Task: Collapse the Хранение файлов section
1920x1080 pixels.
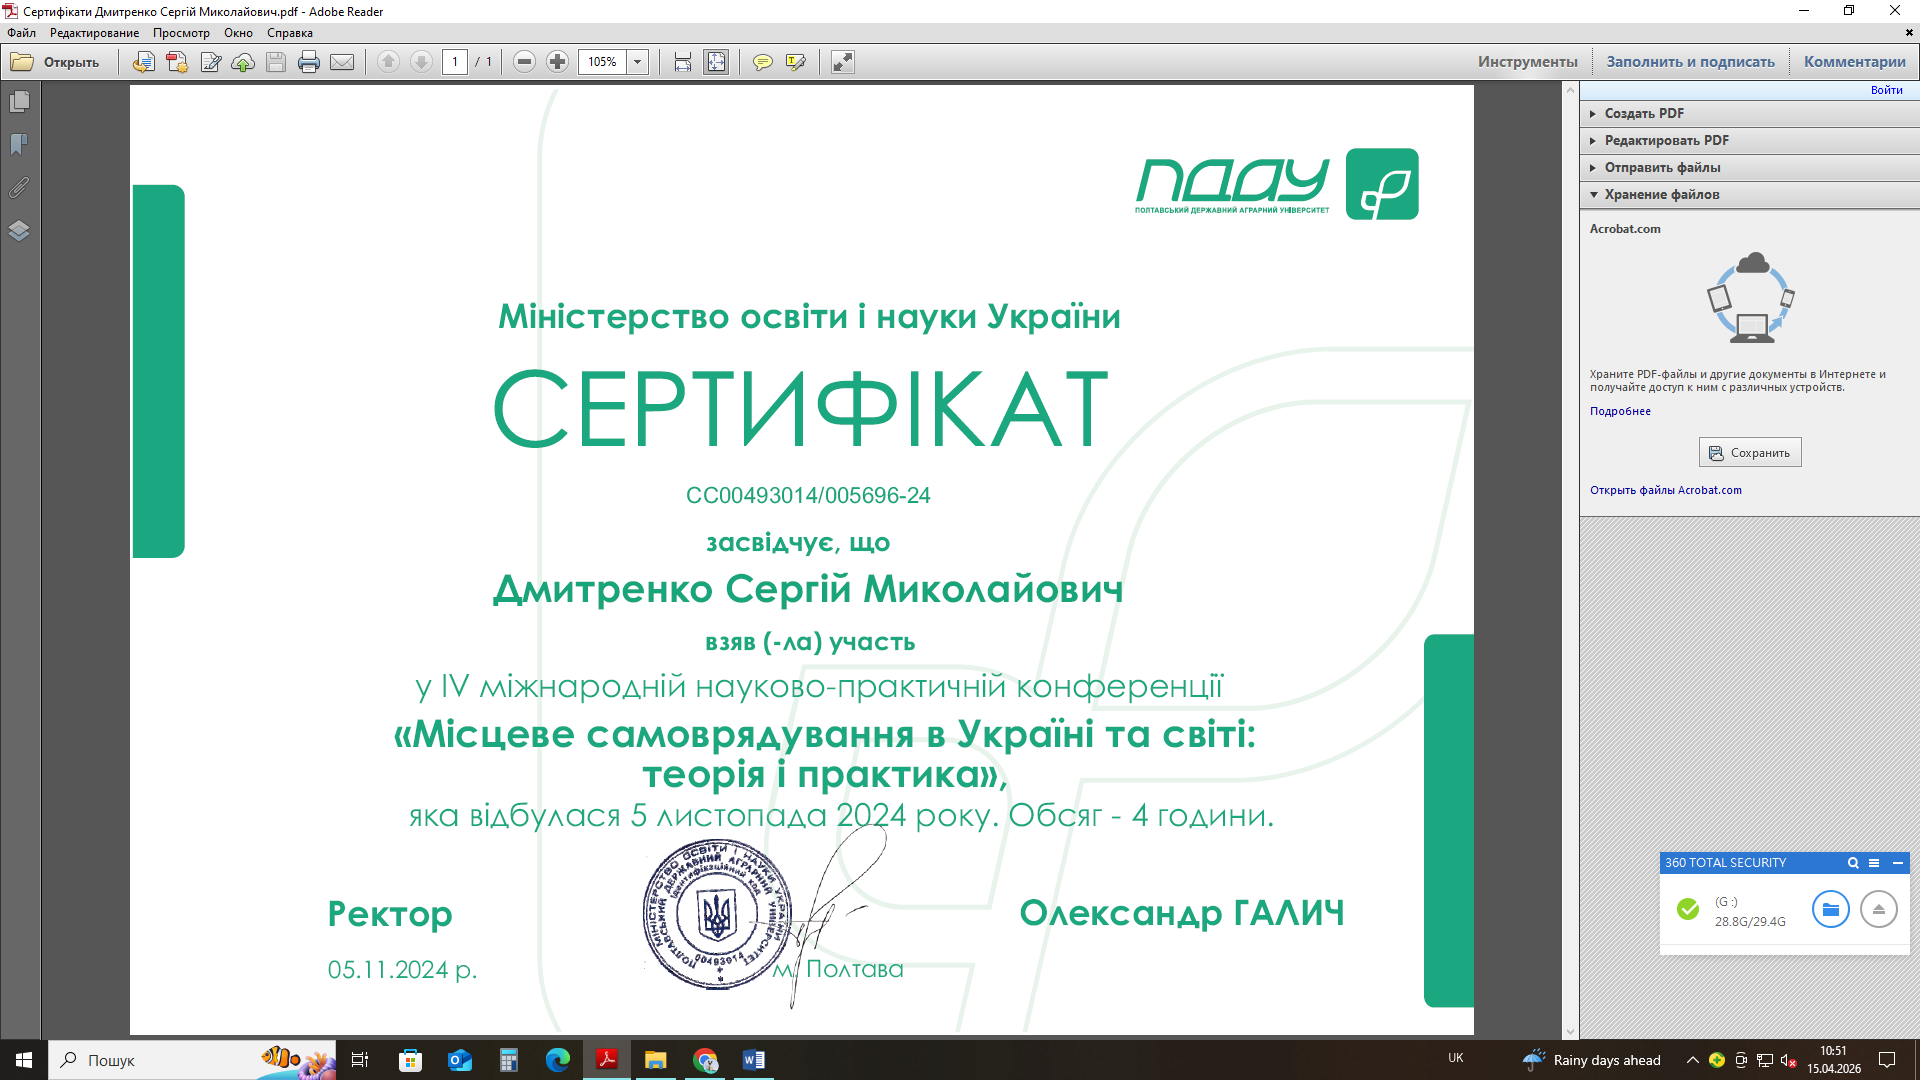Action: [1661, 194]
